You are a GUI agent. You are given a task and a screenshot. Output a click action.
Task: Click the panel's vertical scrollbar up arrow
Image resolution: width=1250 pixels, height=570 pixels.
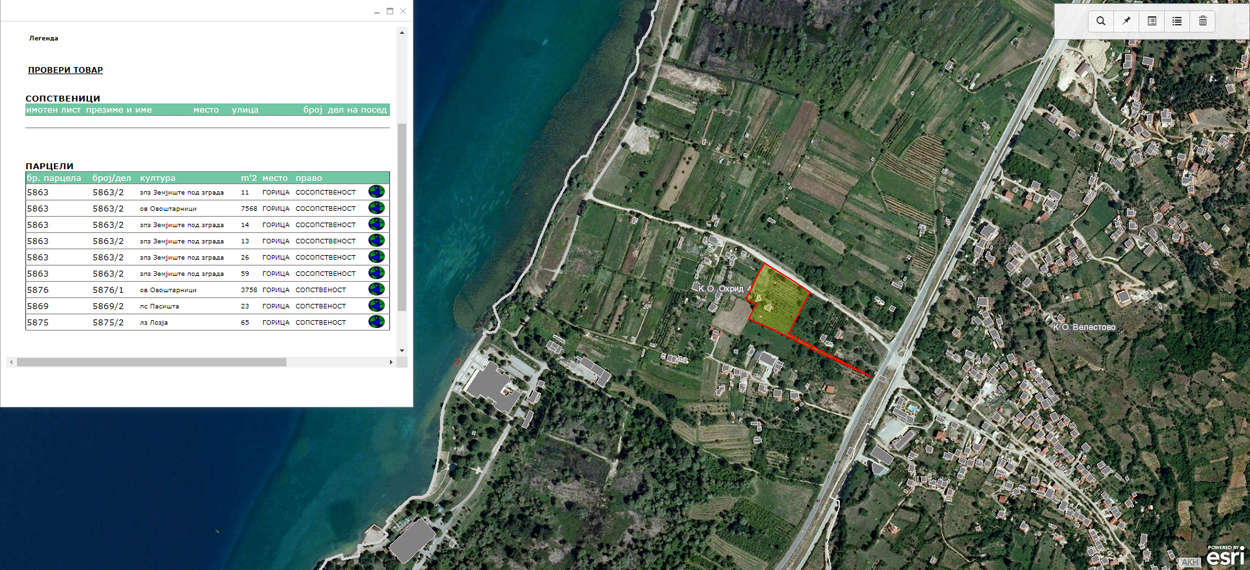pos(402,33)
